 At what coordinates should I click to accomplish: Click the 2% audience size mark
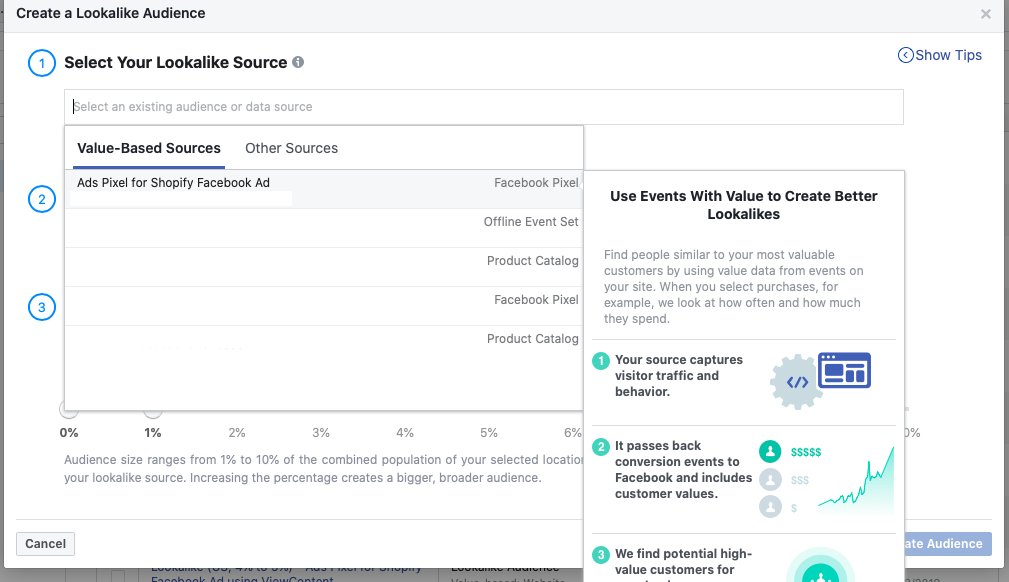237,433
